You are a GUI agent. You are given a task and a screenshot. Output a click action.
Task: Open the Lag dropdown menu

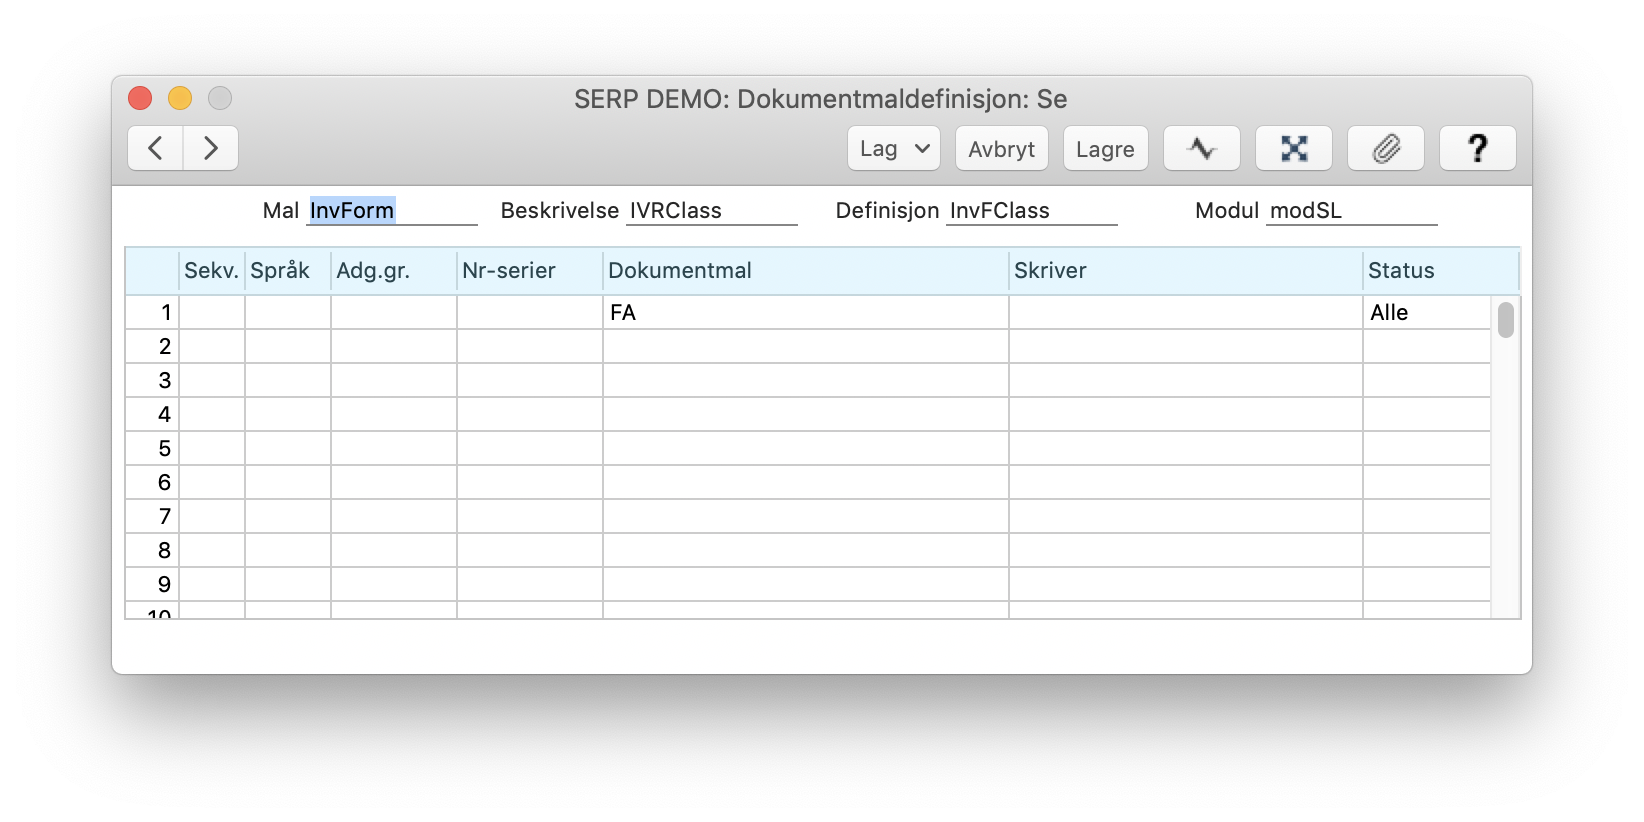894,148
